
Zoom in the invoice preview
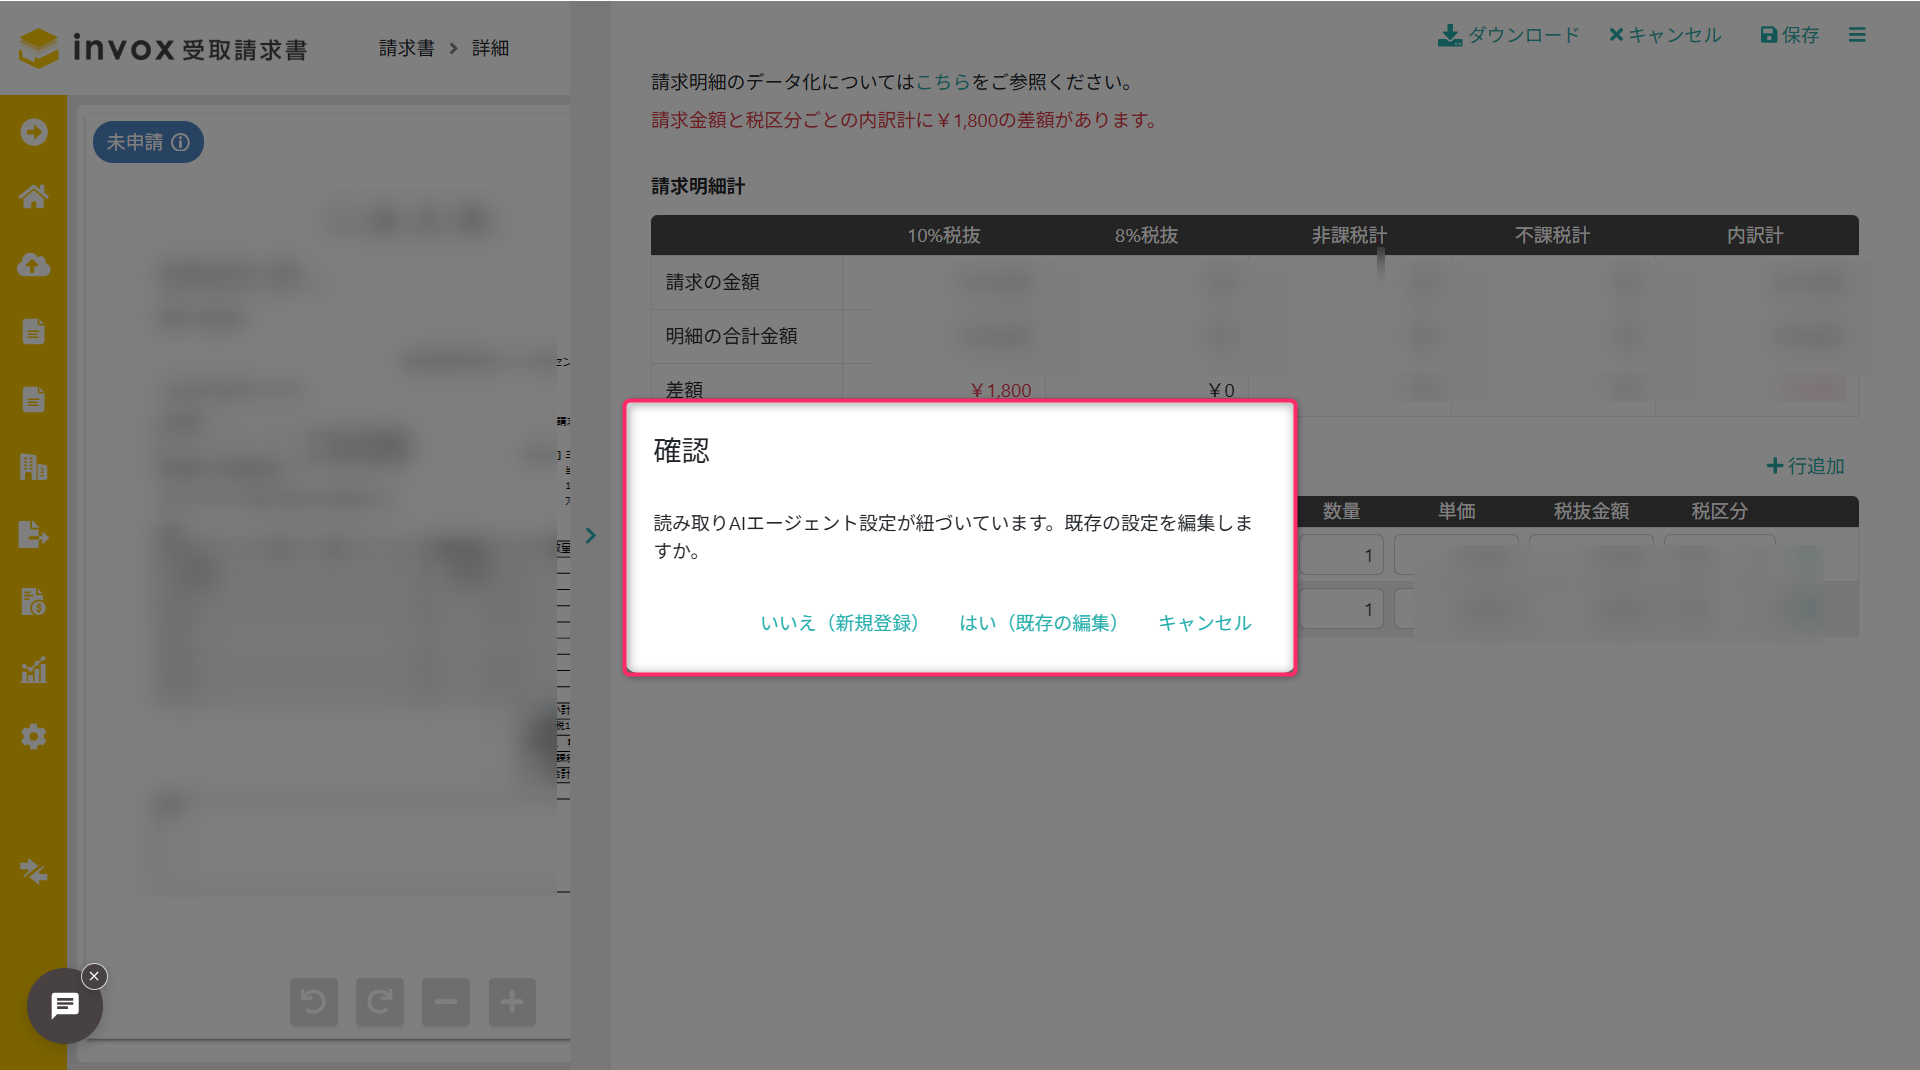[512, 1002]
